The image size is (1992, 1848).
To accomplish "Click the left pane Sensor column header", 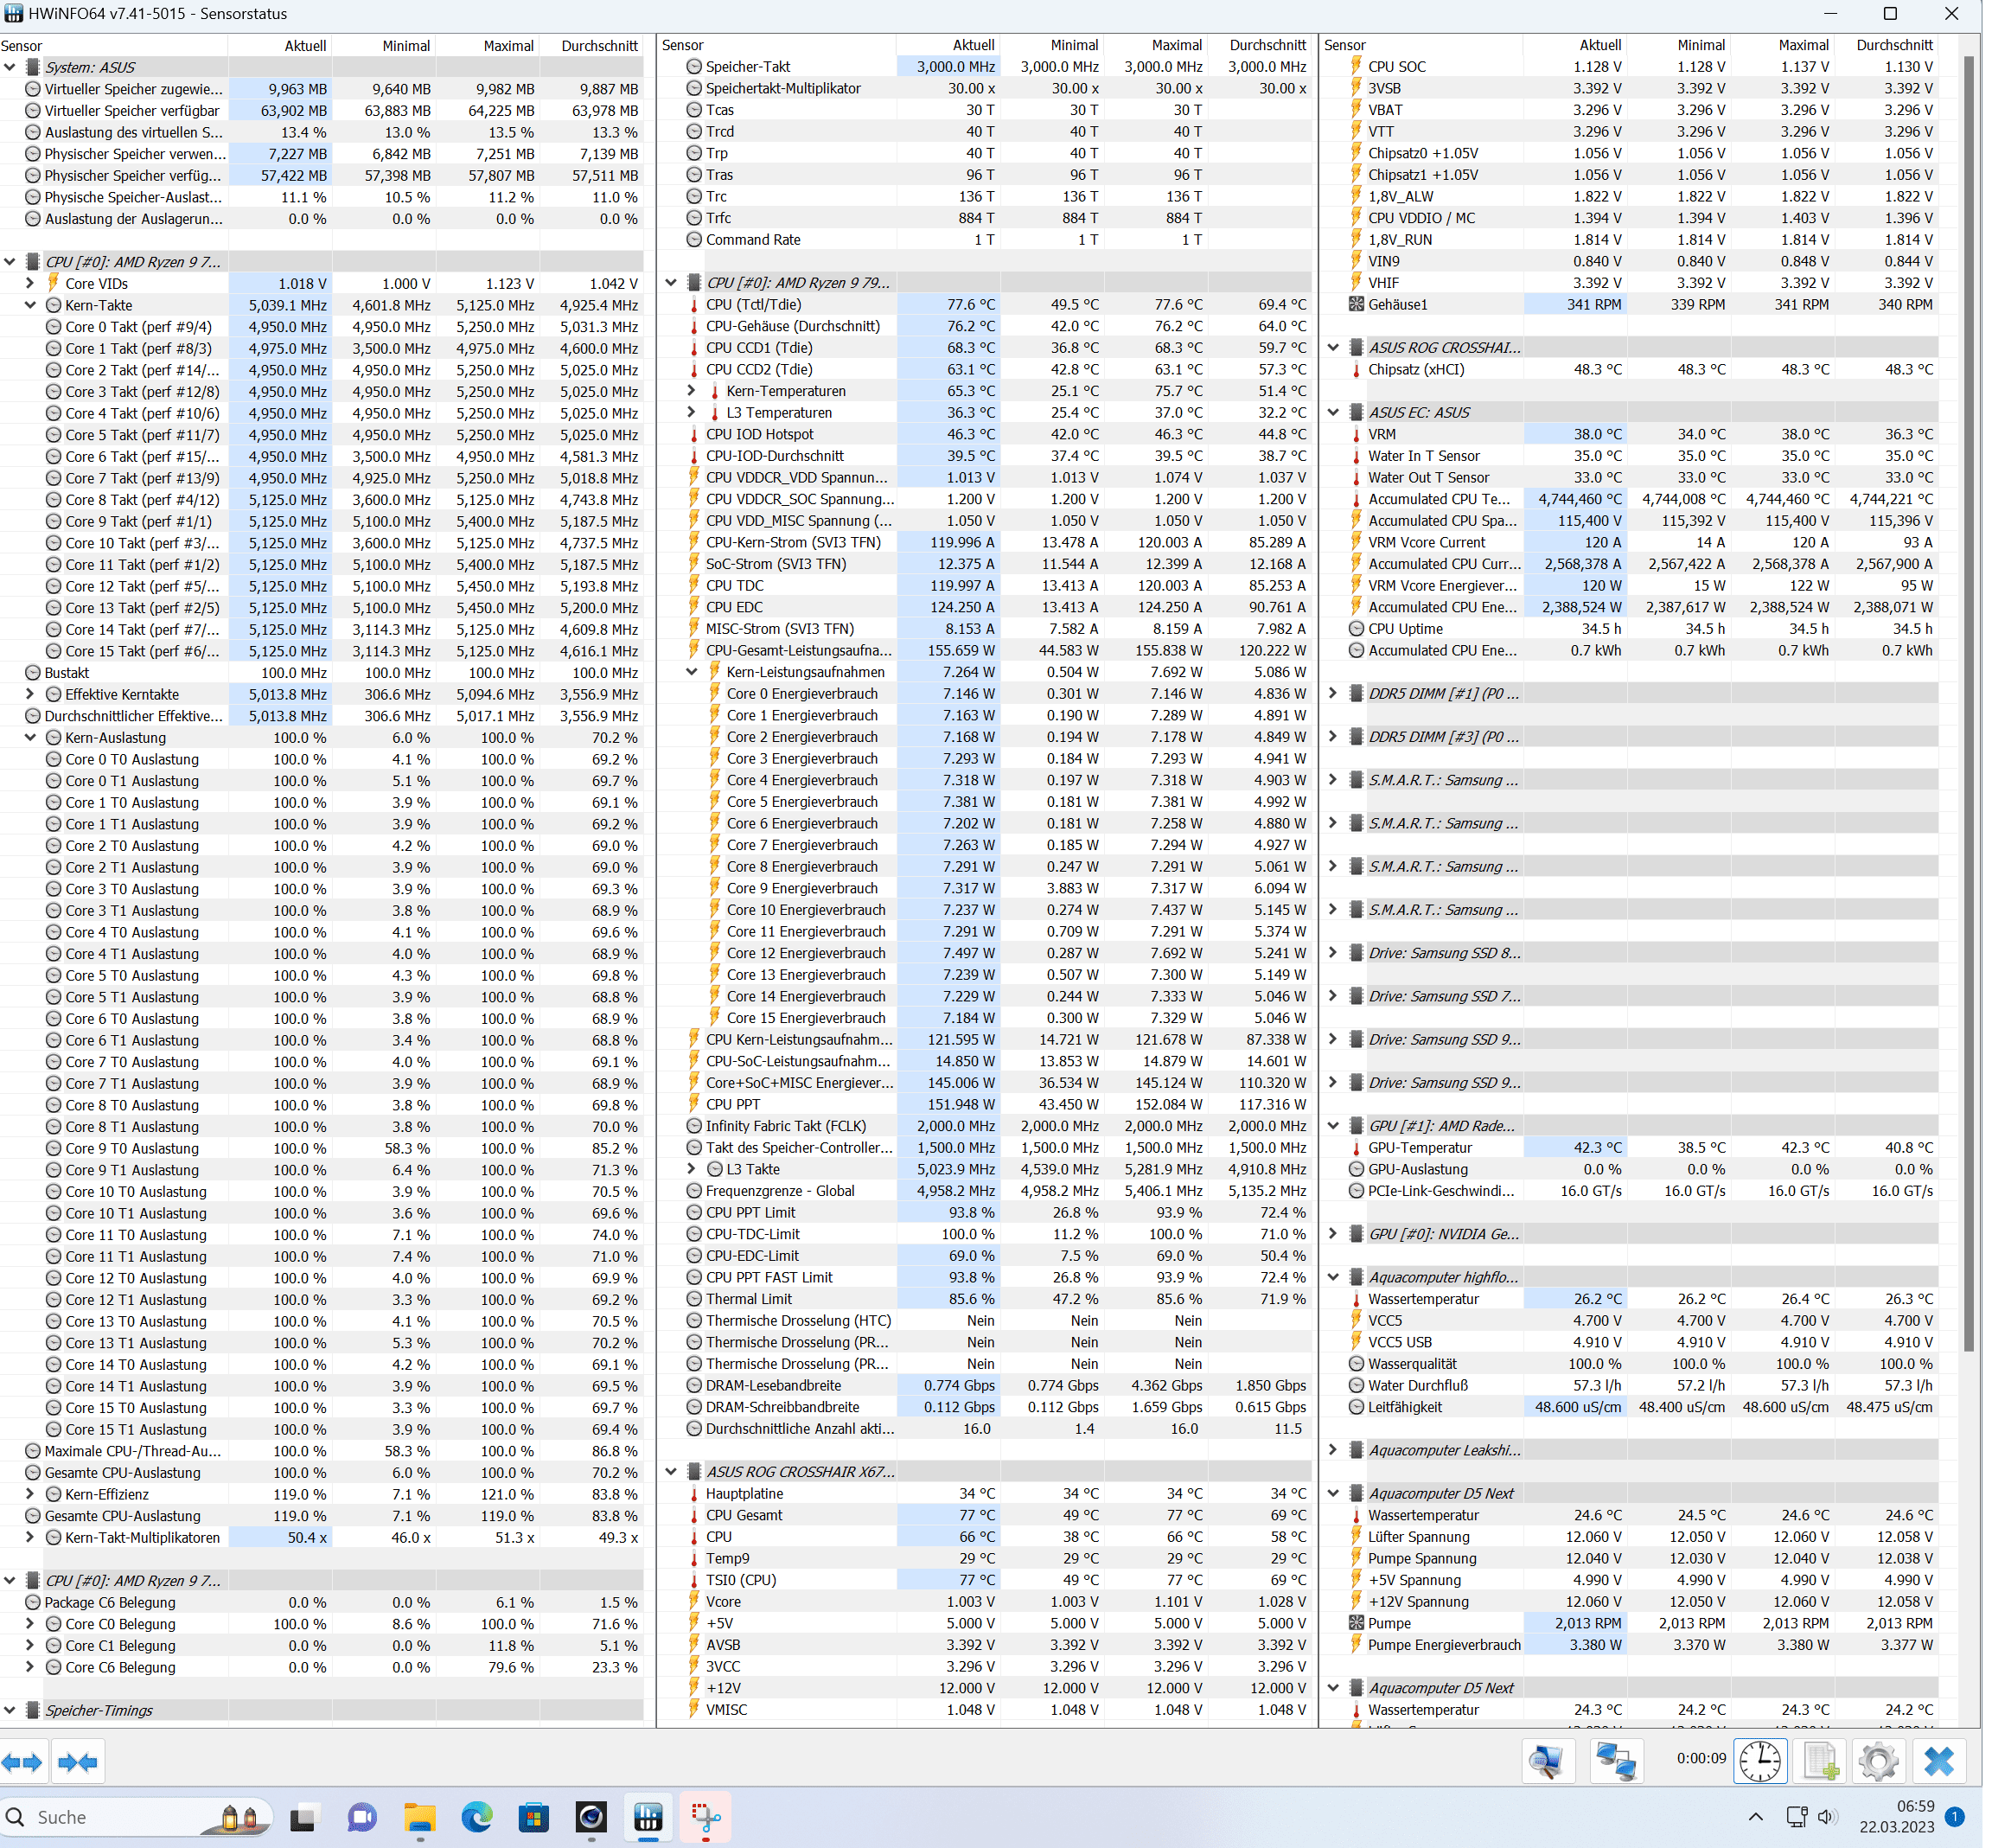I will click(114, 46).
